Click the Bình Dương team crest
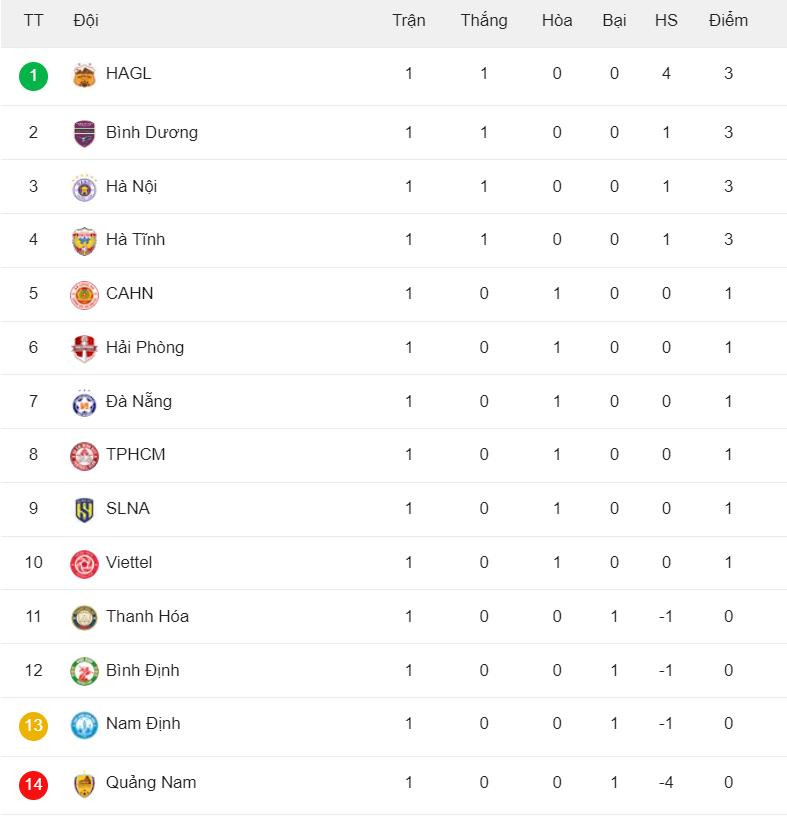Viewport: 787px width, 816px height. click(x=84, y=133)
